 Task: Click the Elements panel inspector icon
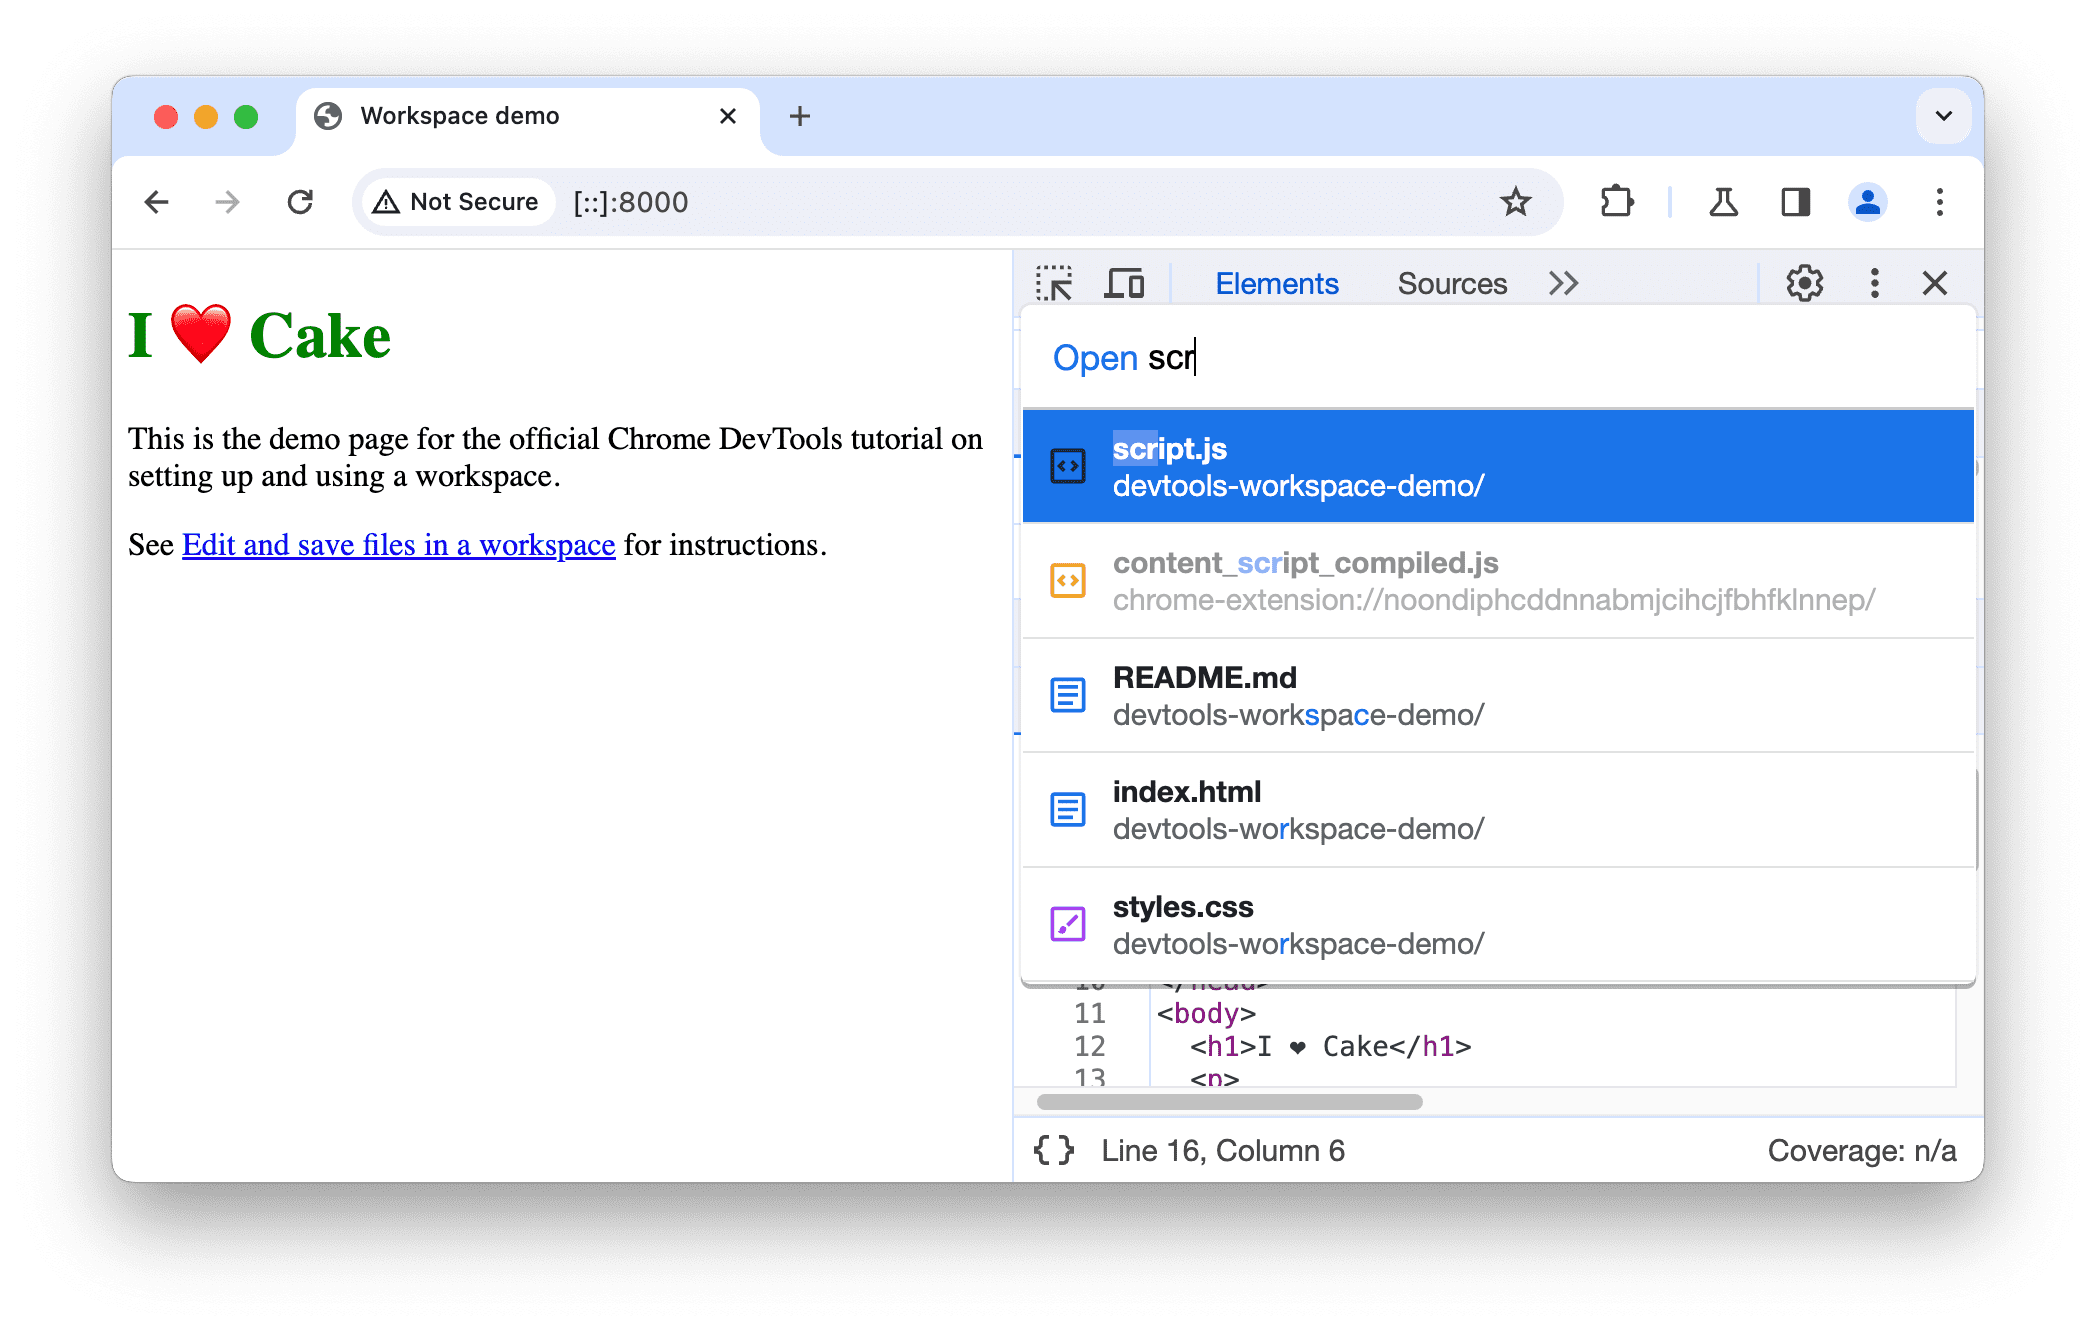[x=1059, y=281]
